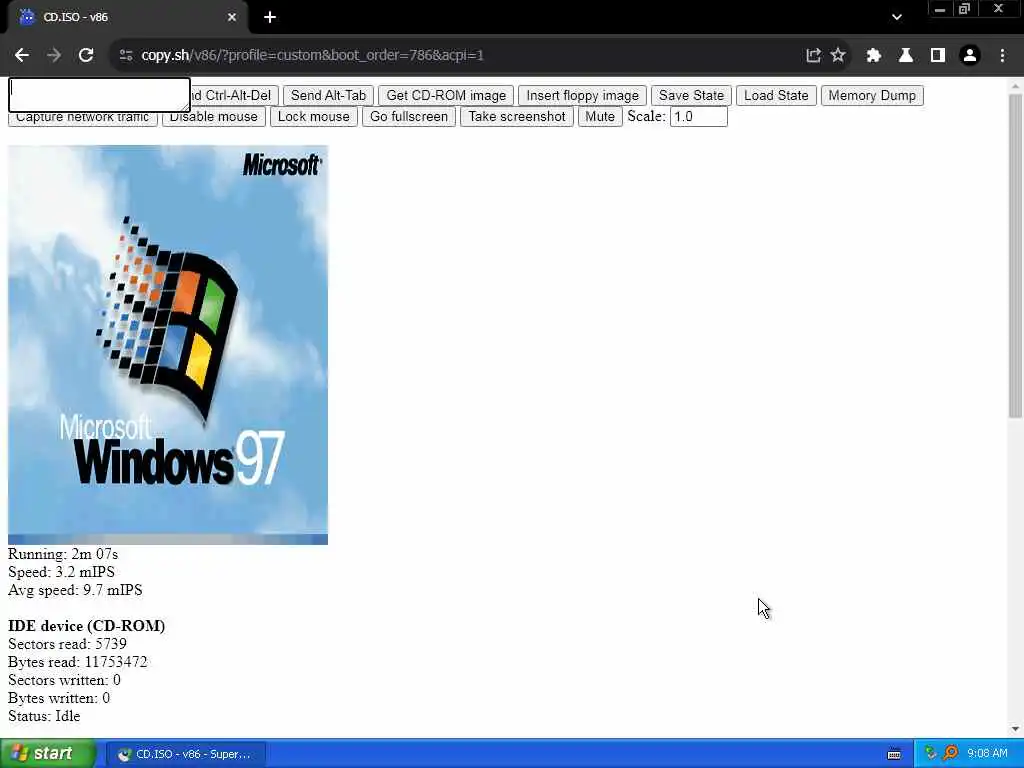
Task: Share this page icon in address bar
Action: (813, 56)
